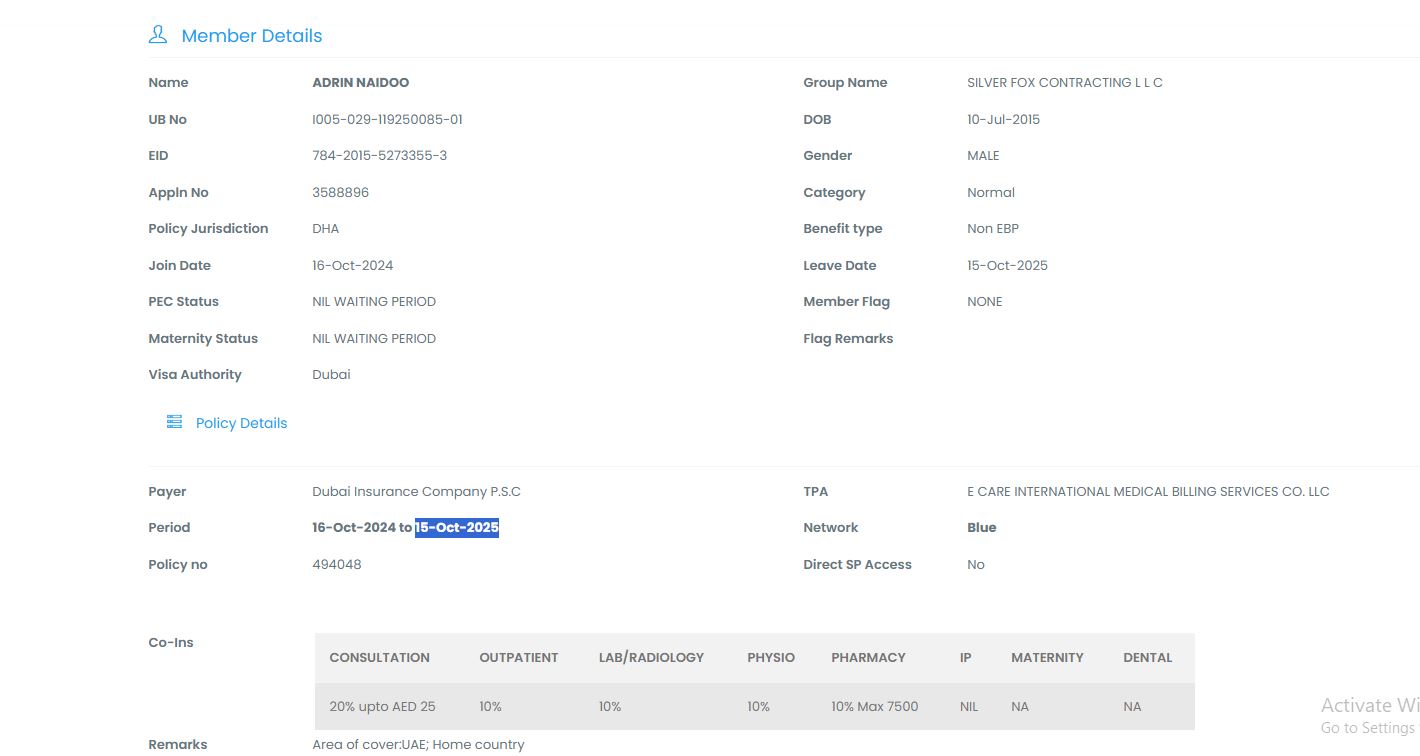
Task: Click the Appln No value 3588896
Action: pyautogui.click(x=340, y=193)
